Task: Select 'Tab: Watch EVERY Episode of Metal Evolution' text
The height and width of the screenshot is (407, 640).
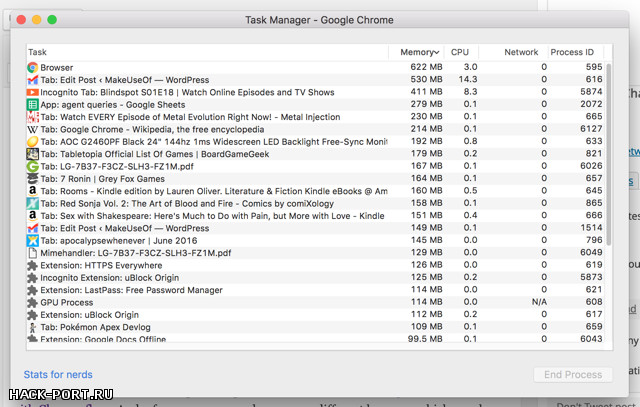Action: tap(190, 117)
